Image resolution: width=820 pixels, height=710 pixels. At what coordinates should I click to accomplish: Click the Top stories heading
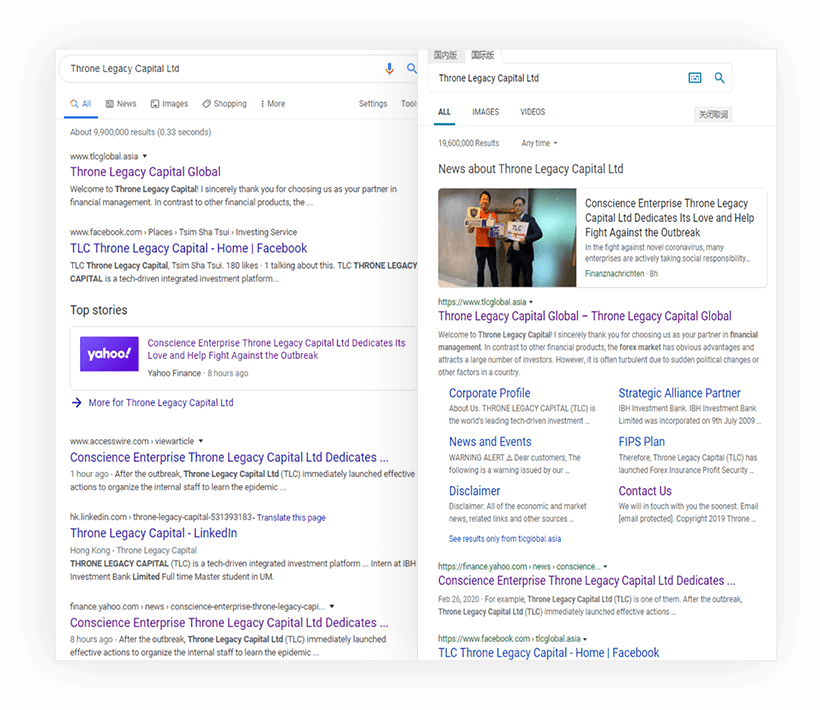click(x=99, y=310)
